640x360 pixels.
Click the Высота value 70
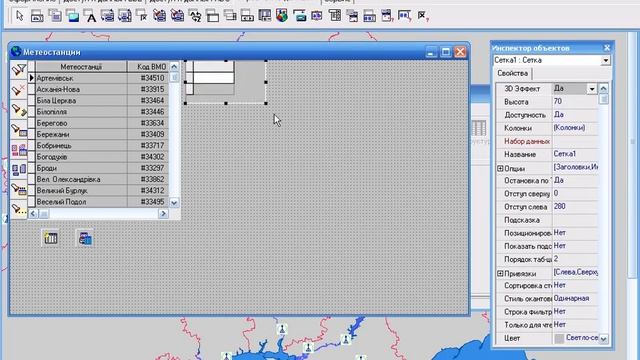click(x=575, y=102)
